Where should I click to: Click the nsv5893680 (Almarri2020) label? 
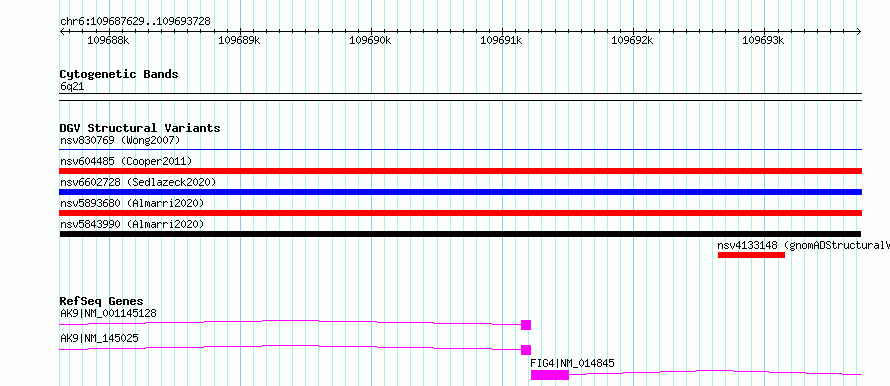pos(132,203)
